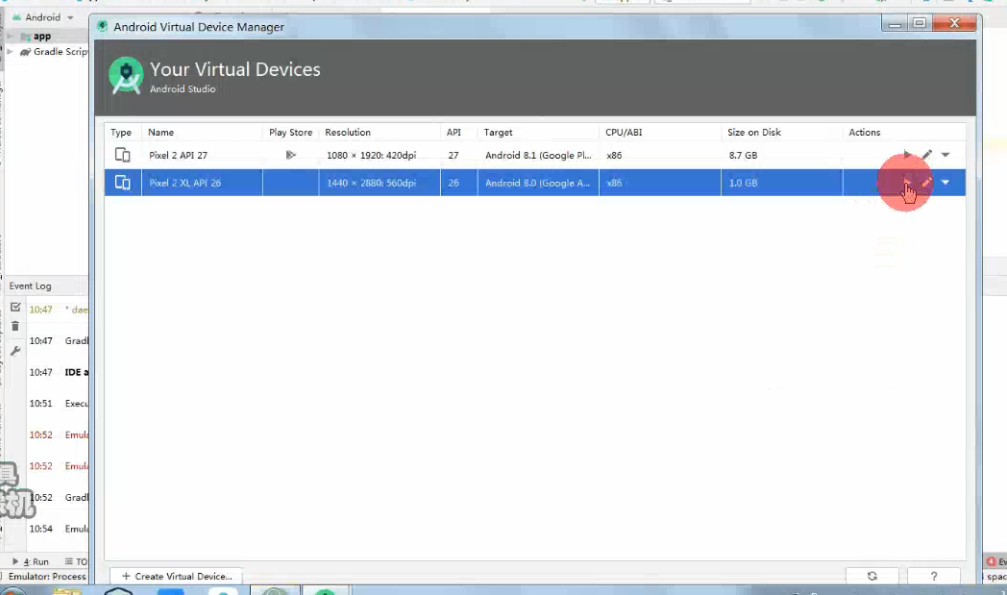Click the API 26 cell in the API column

point(453,183)
